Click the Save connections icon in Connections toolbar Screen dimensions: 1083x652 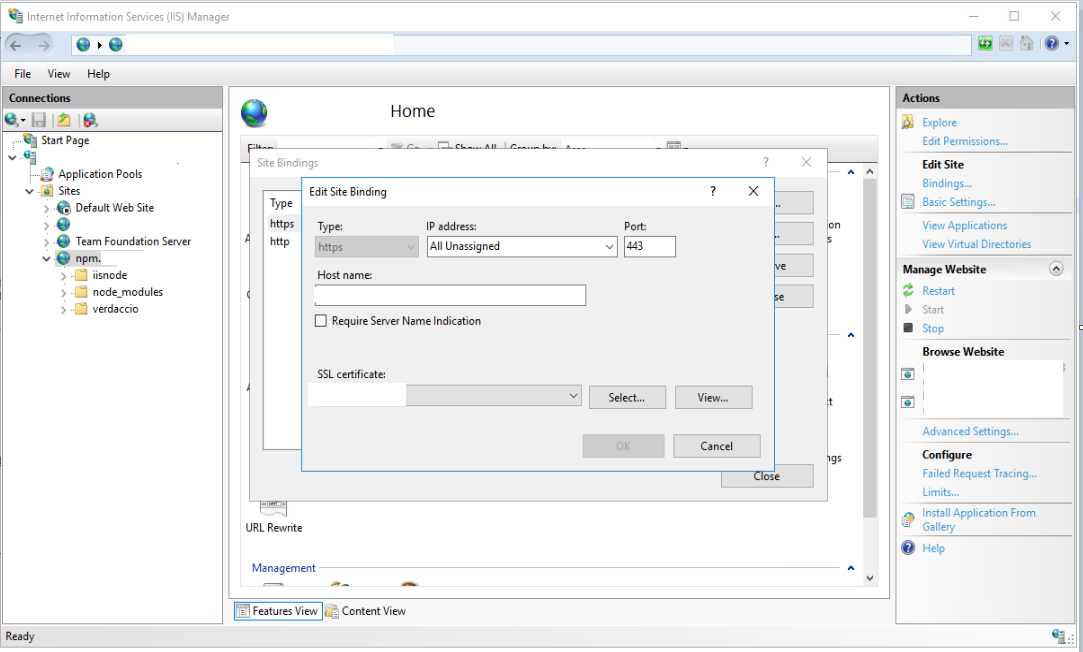pyautogui.click(x=38, y=119)
